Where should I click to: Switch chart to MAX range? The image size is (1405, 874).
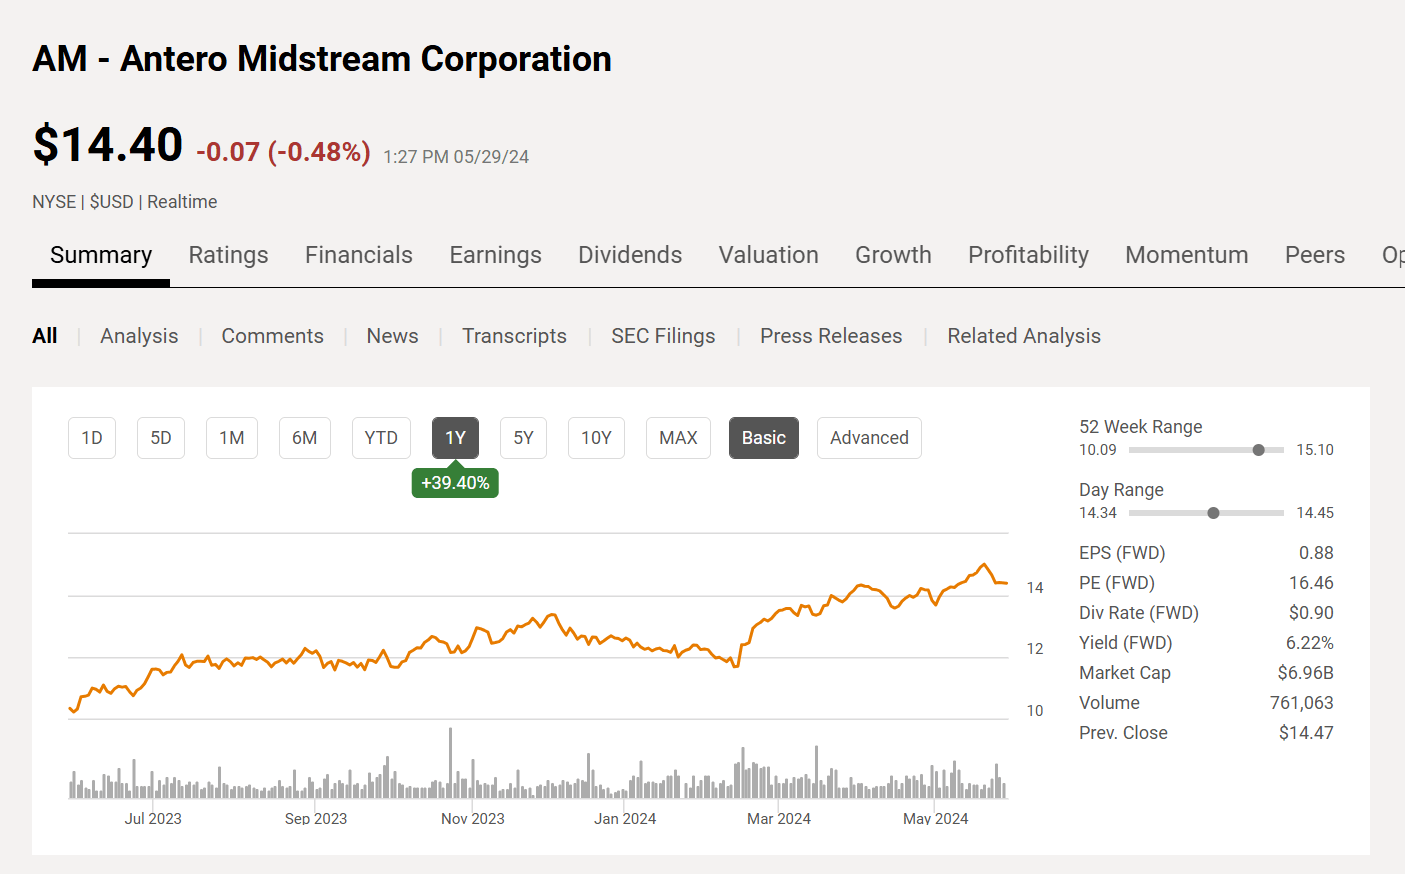[x=678, y=438]
